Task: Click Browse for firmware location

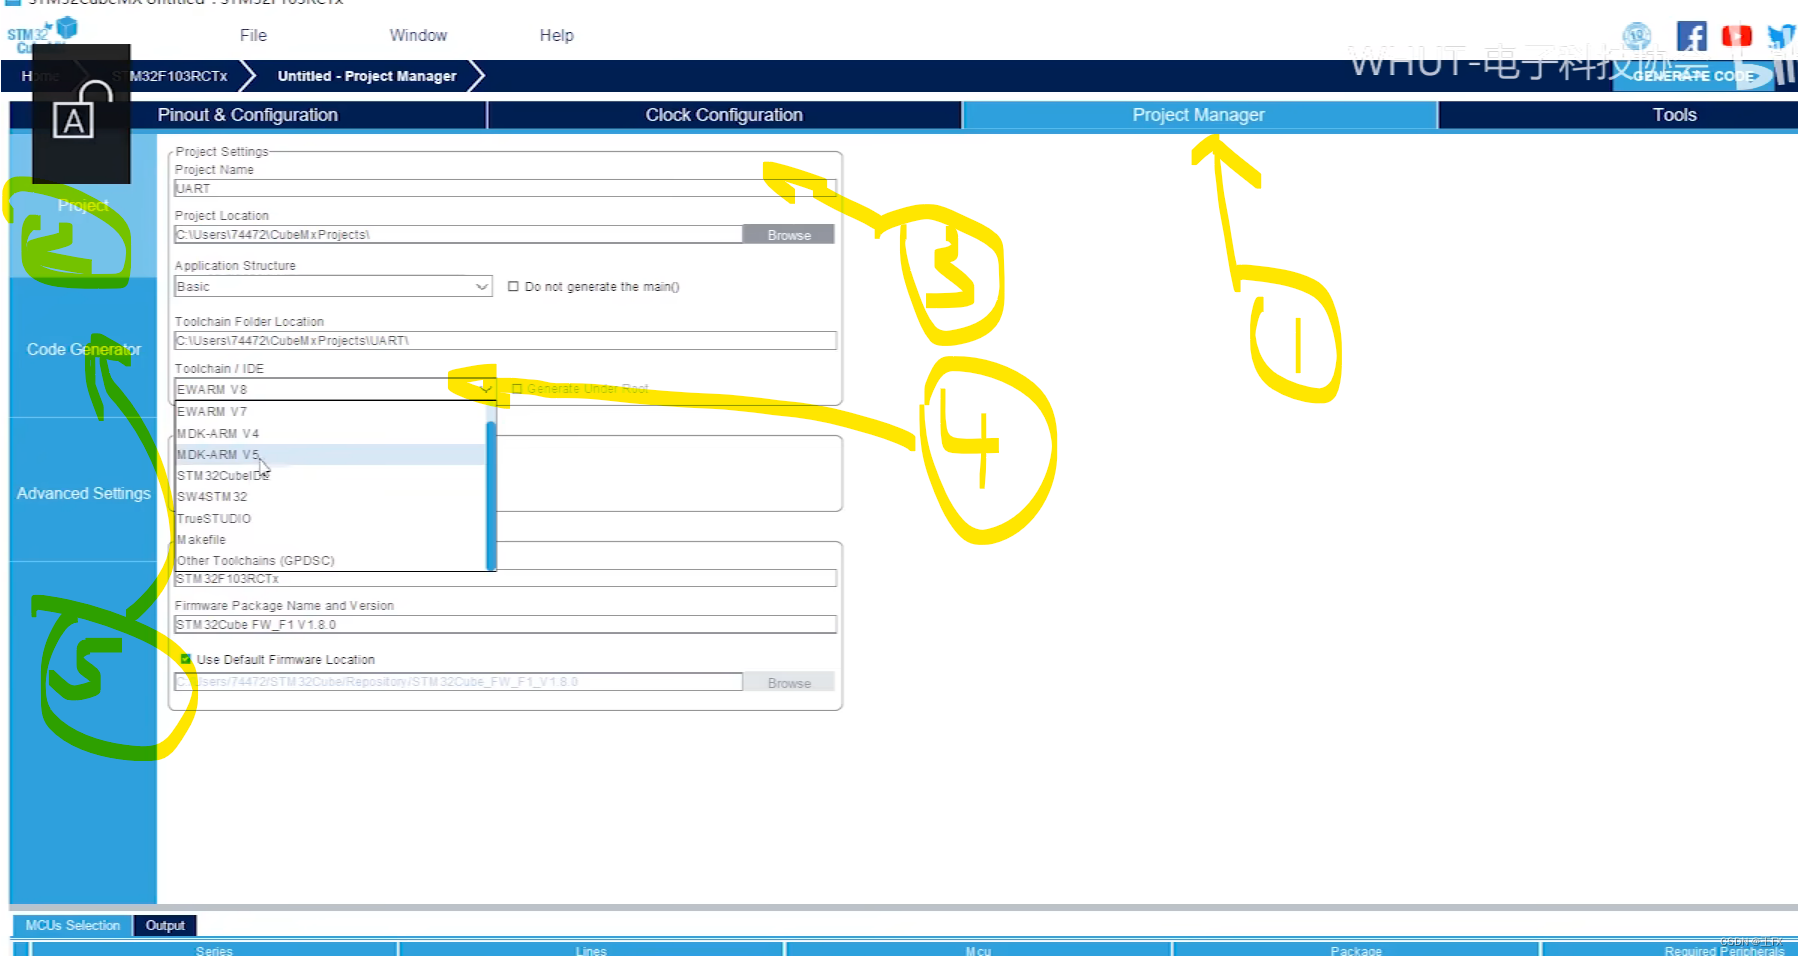Action: click(789, 683)
